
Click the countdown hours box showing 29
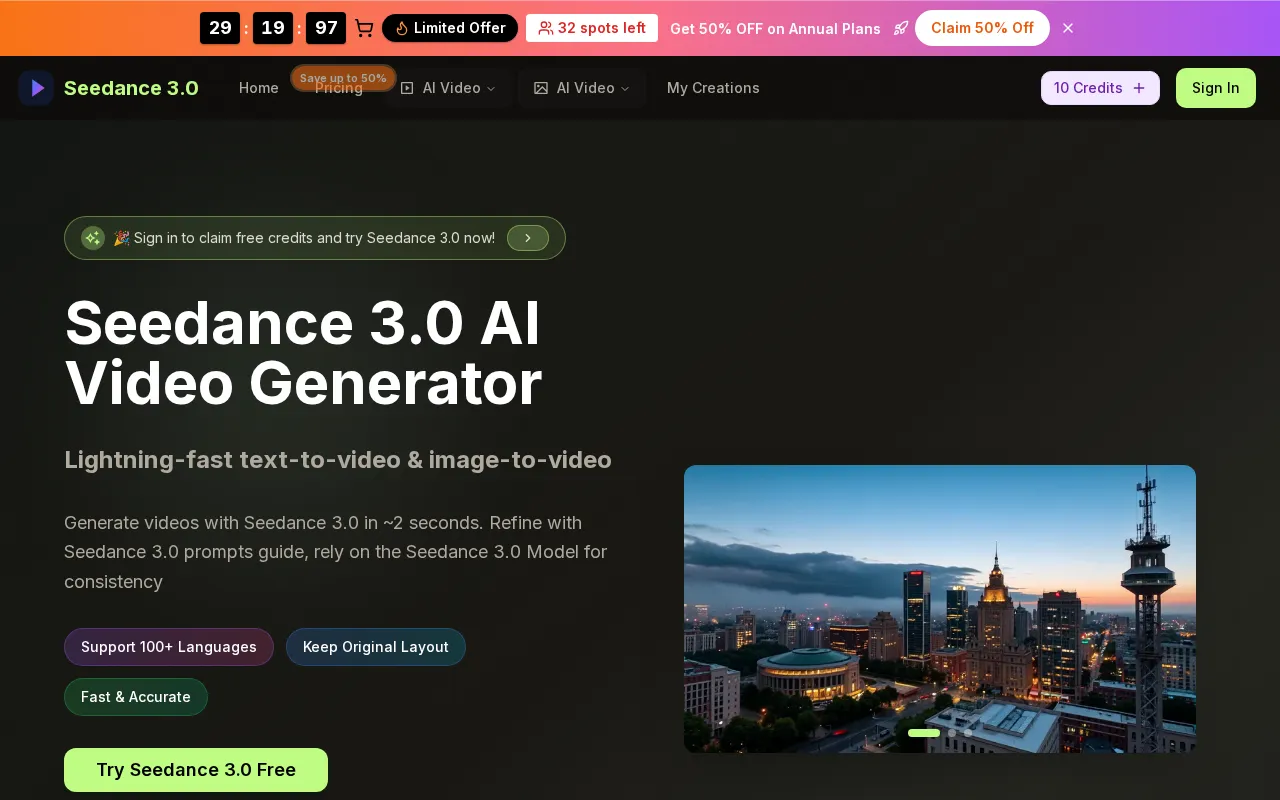[x=220, y=28]
